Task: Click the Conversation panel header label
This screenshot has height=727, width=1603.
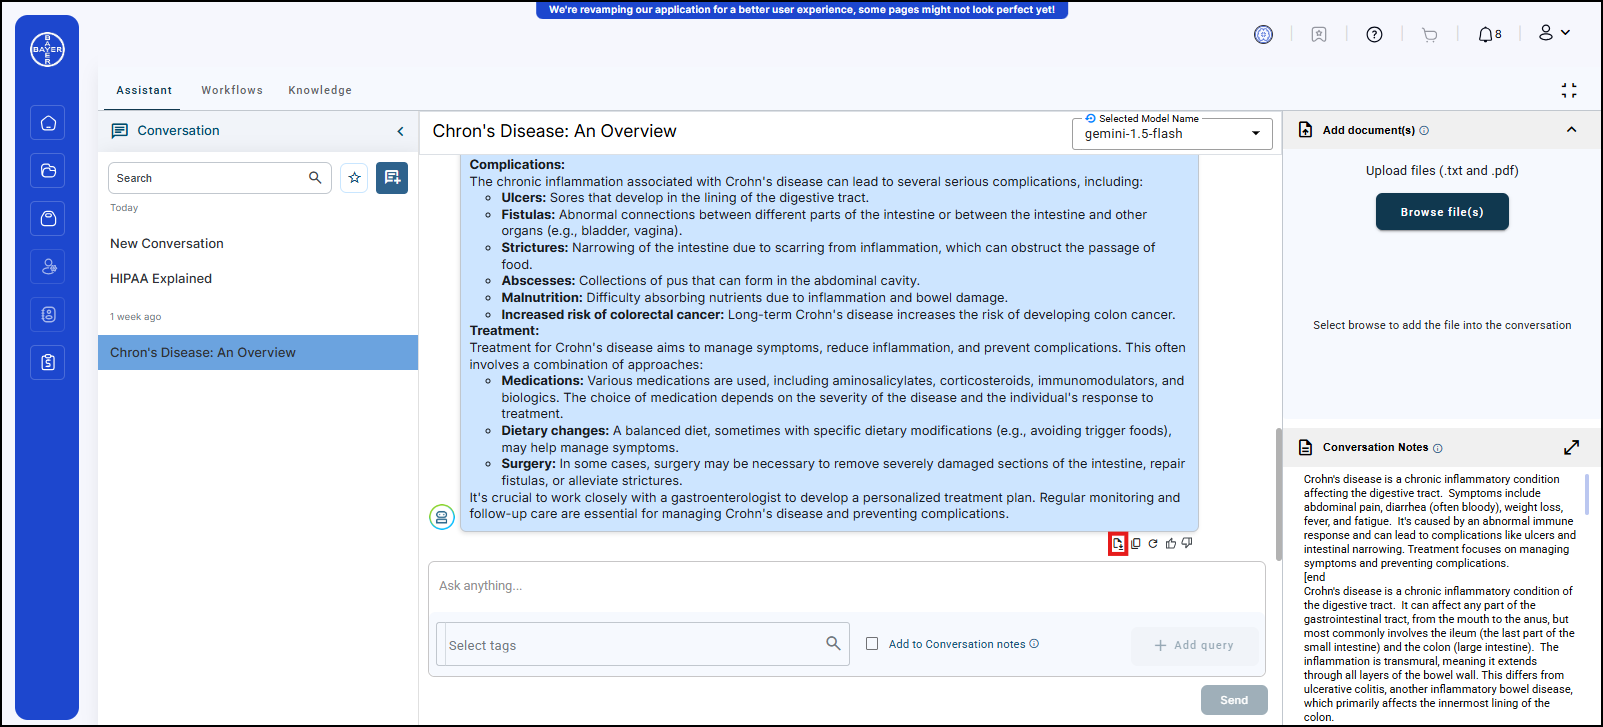Action: [x=178, y=131]
